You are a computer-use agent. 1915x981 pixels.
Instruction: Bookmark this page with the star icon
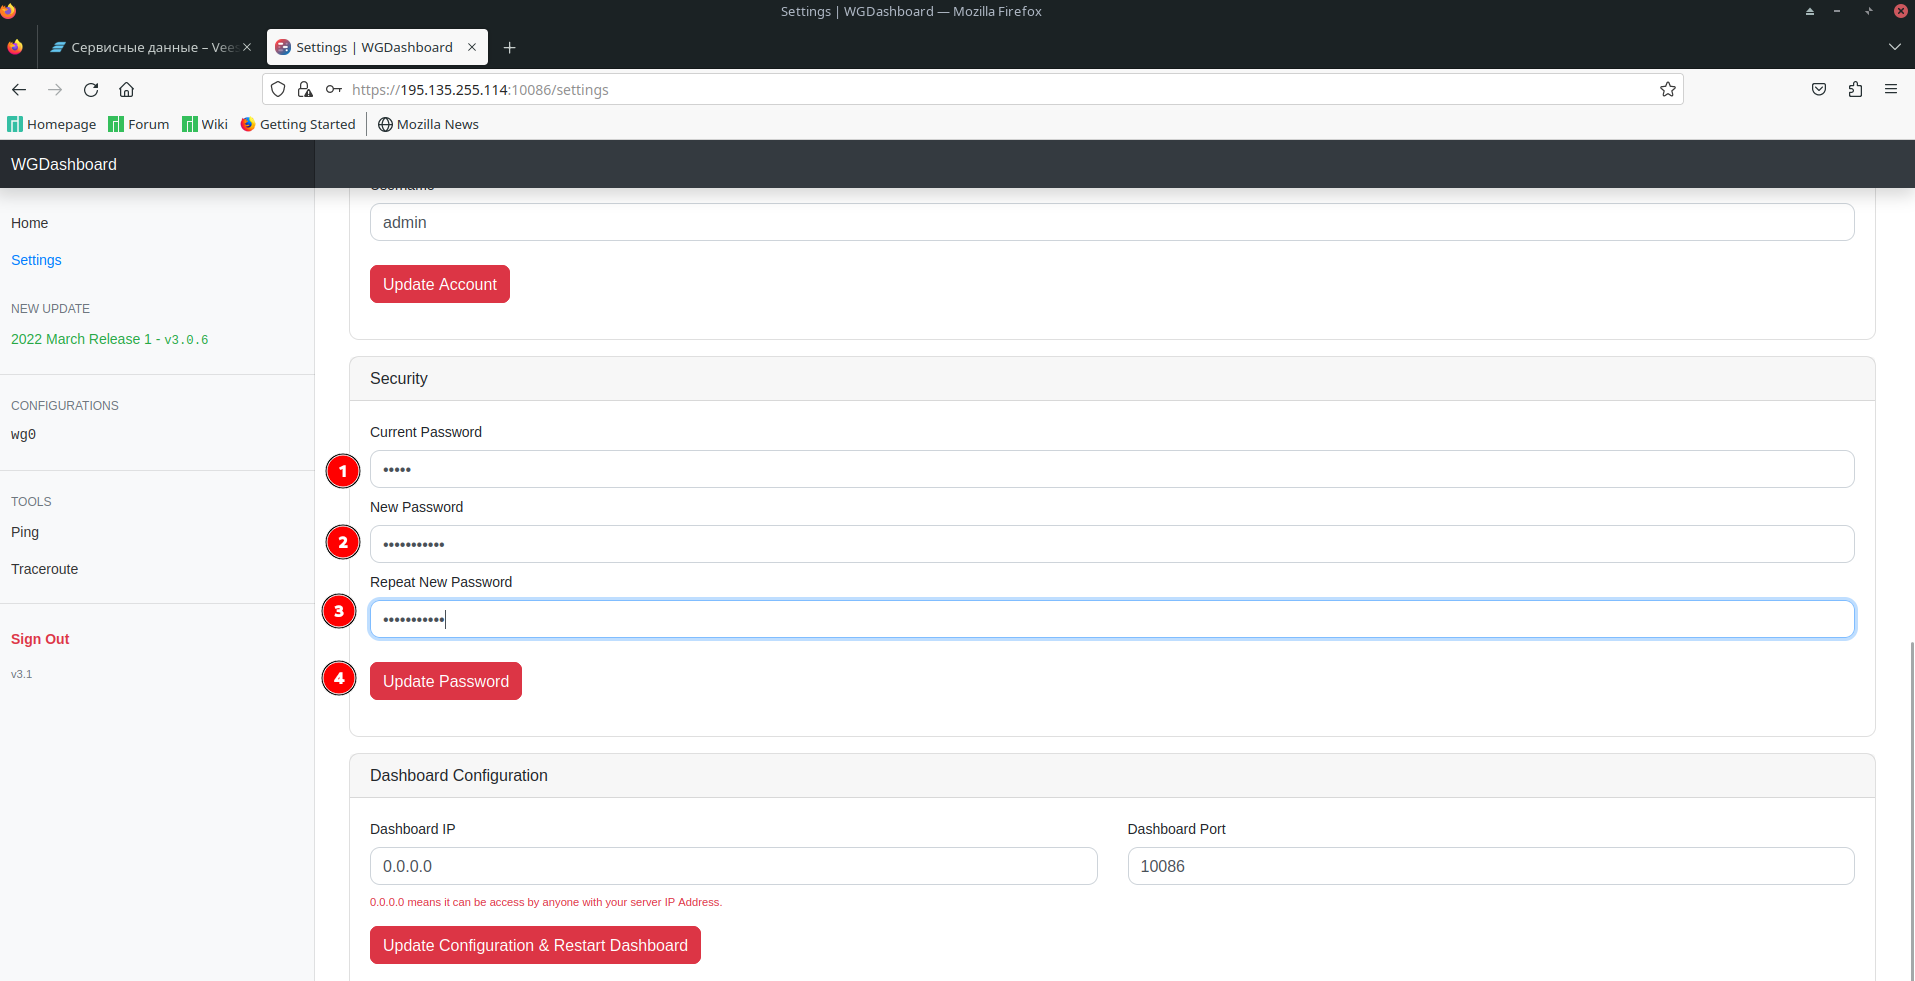tap(1668, 90)
